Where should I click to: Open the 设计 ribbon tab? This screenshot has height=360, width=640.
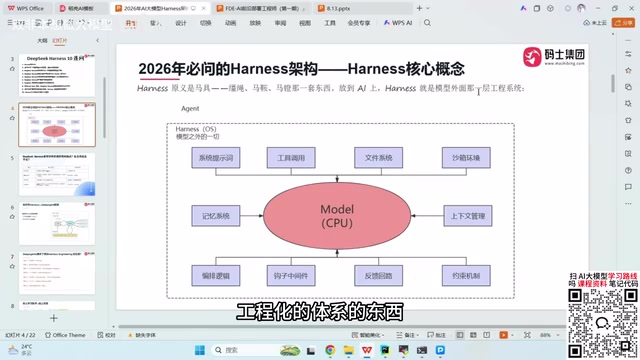[x=181, y=23]
